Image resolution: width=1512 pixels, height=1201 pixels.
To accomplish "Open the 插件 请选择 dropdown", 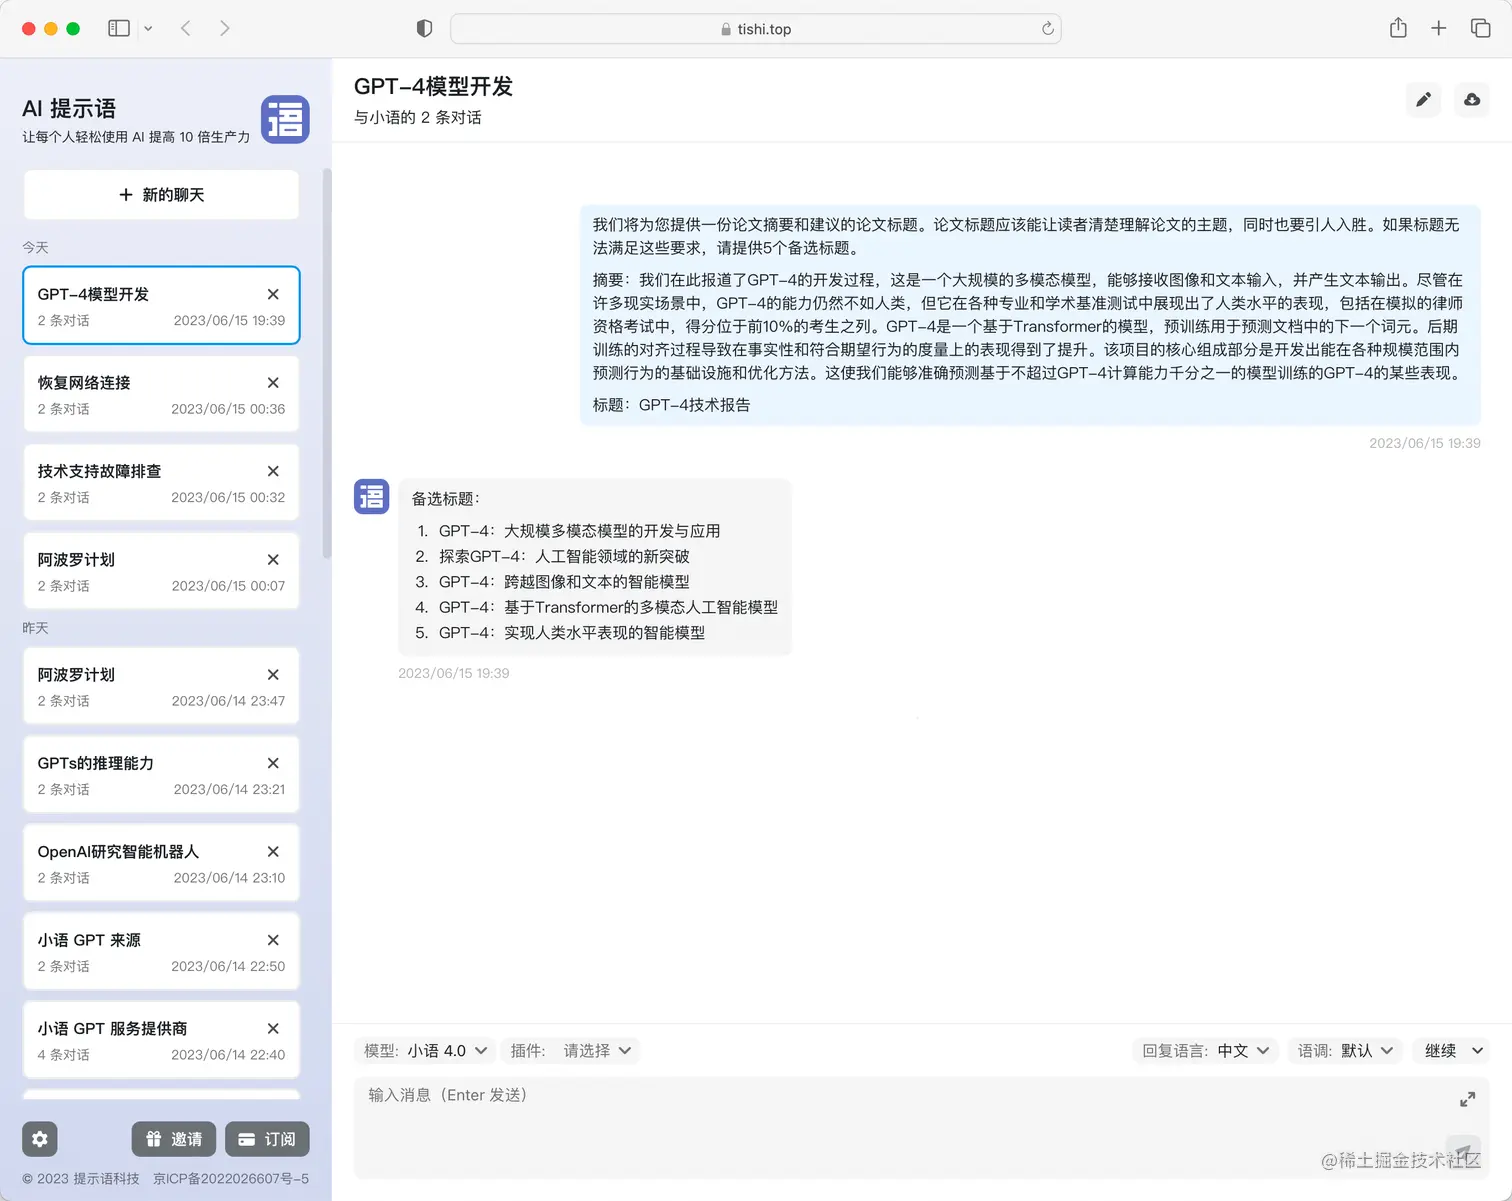I will 571,1051.
